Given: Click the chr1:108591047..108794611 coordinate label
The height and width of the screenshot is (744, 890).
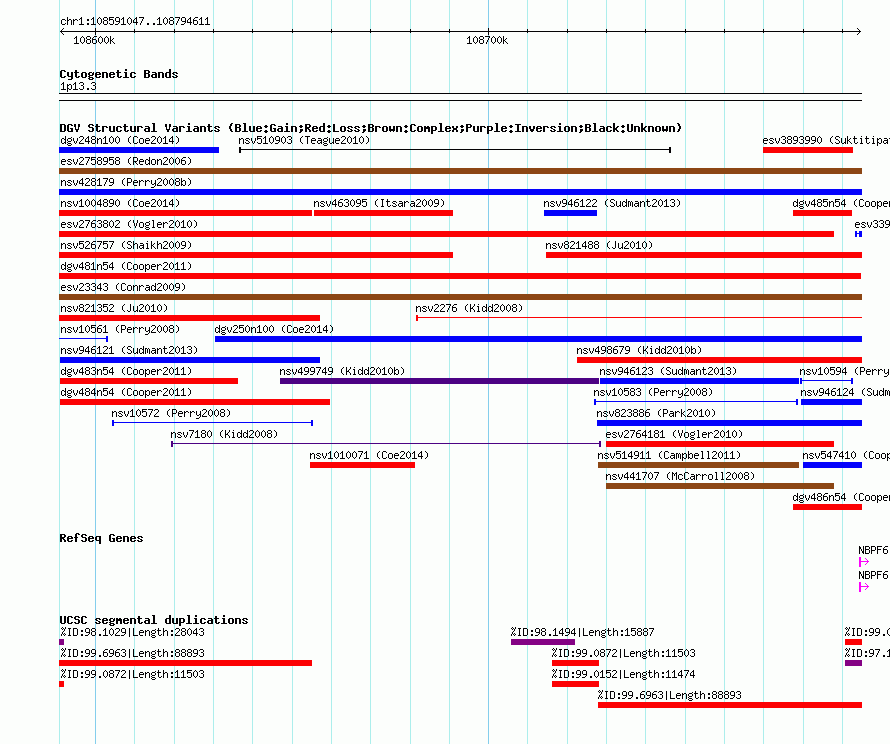Looking at the screenshot, I should click(135, 22).
